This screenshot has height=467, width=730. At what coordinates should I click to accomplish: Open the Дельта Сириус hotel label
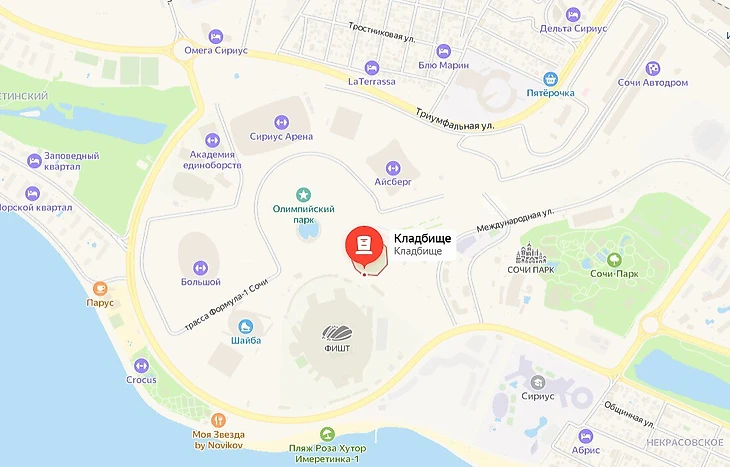(573, 29)
